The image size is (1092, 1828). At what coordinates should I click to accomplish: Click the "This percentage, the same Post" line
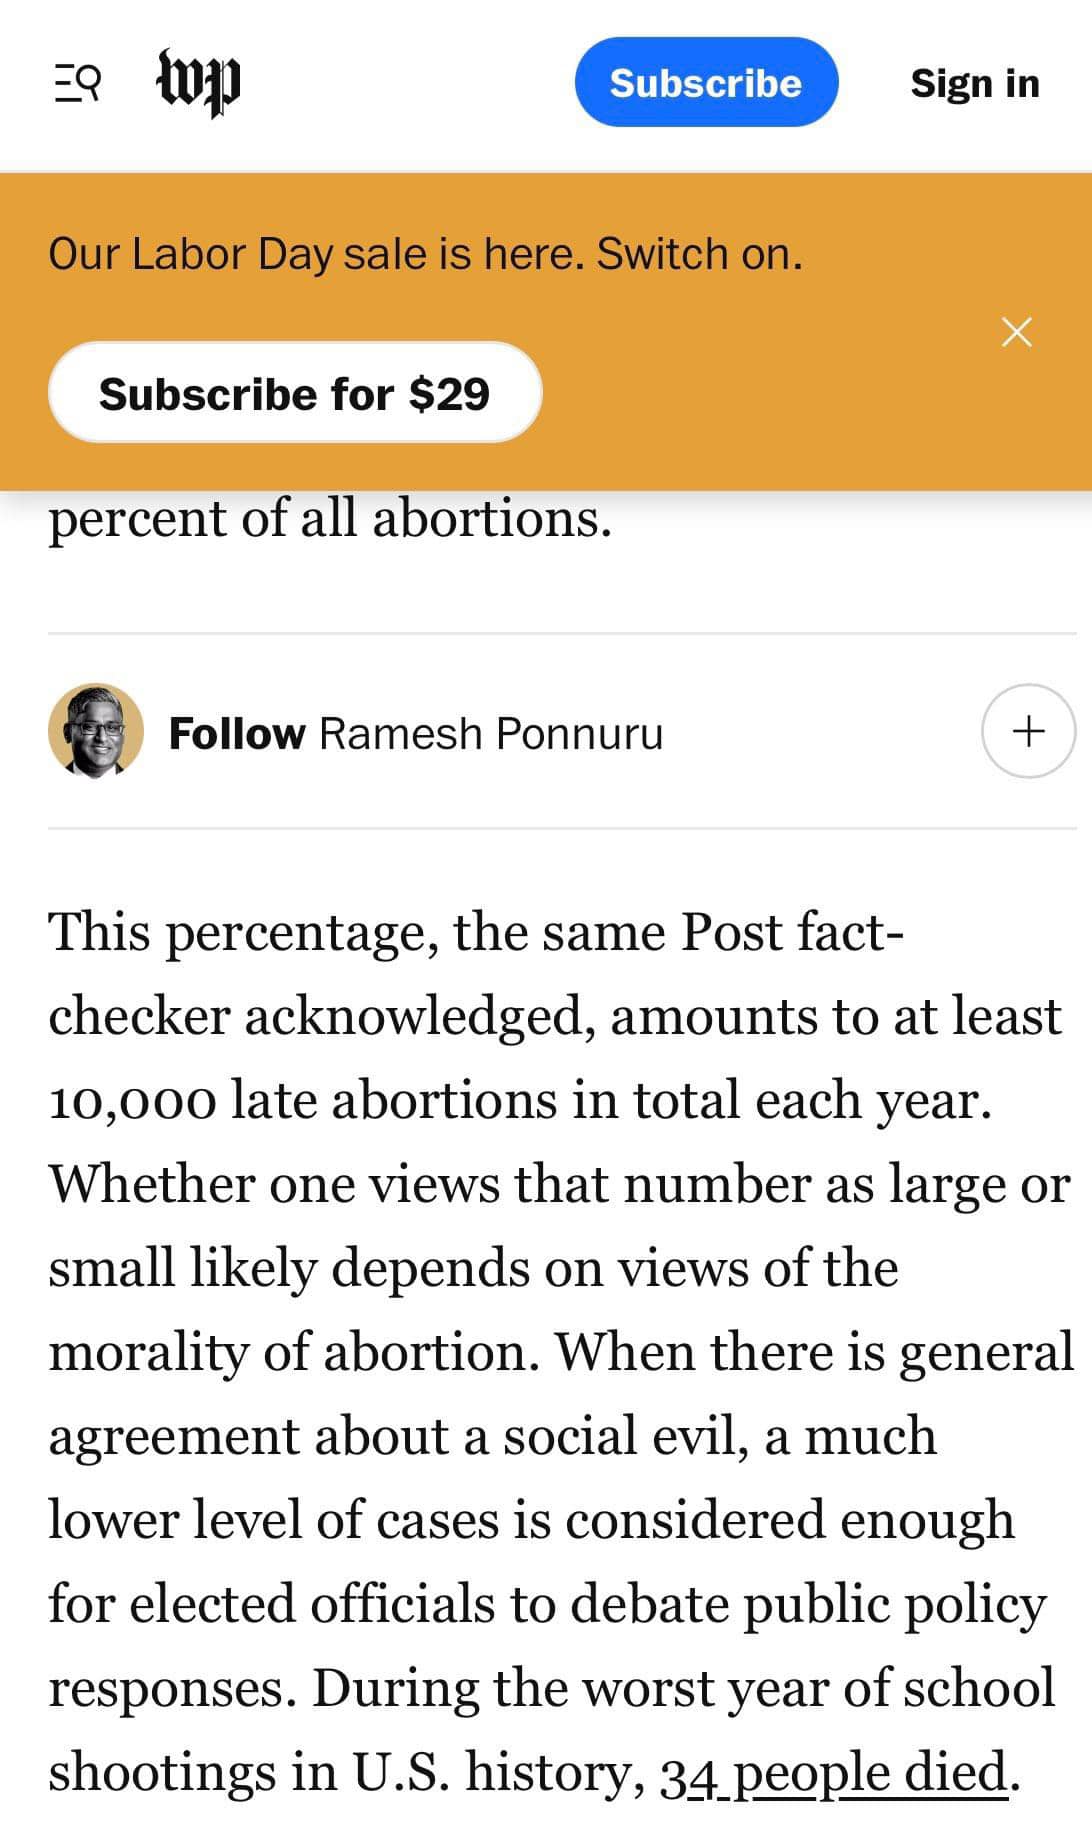[x=476, y=932]
